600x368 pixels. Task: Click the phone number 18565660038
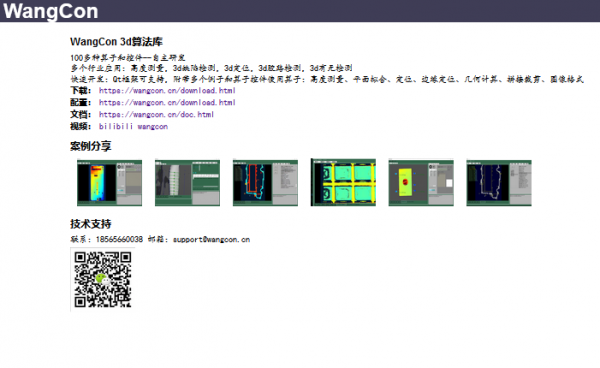tap(119, 239)
